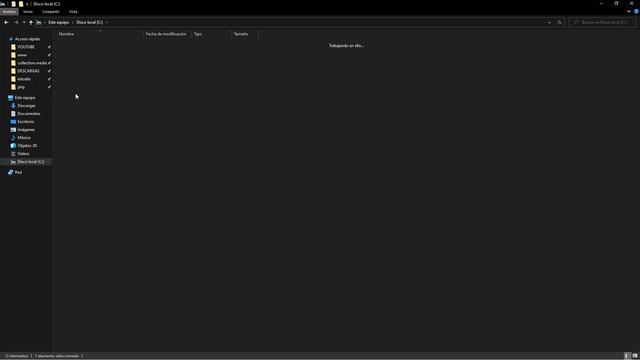
Task: Select Disco local (C:) in the breadcrumb
Action: tap(90, 22)
